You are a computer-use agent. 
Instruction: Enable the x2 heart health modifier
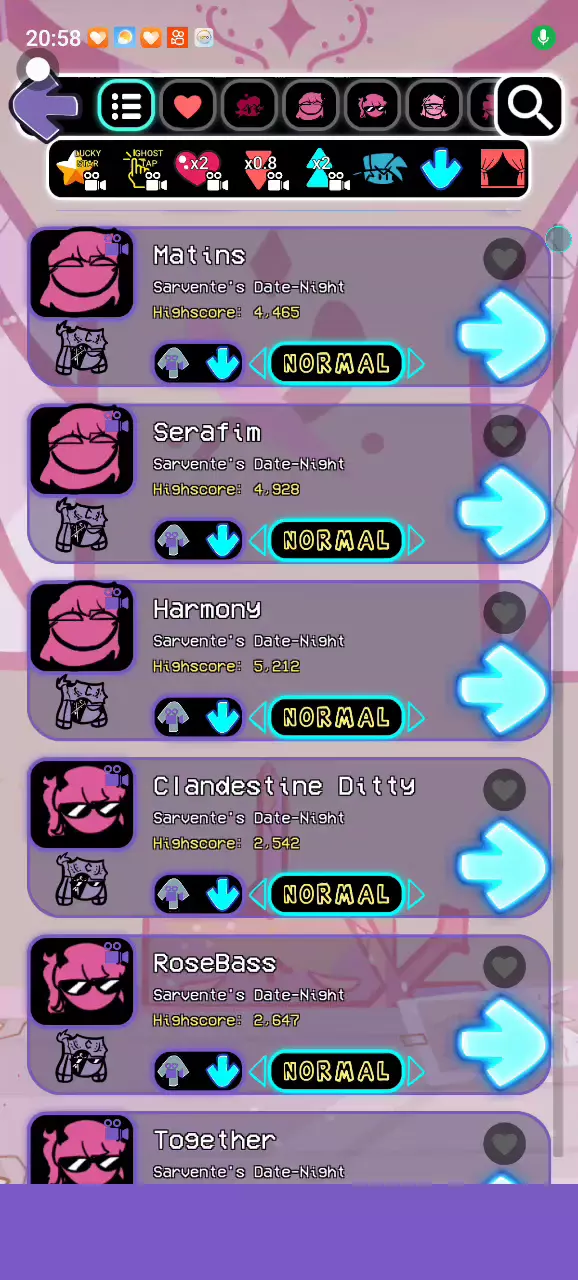click(x=199, y=170)
